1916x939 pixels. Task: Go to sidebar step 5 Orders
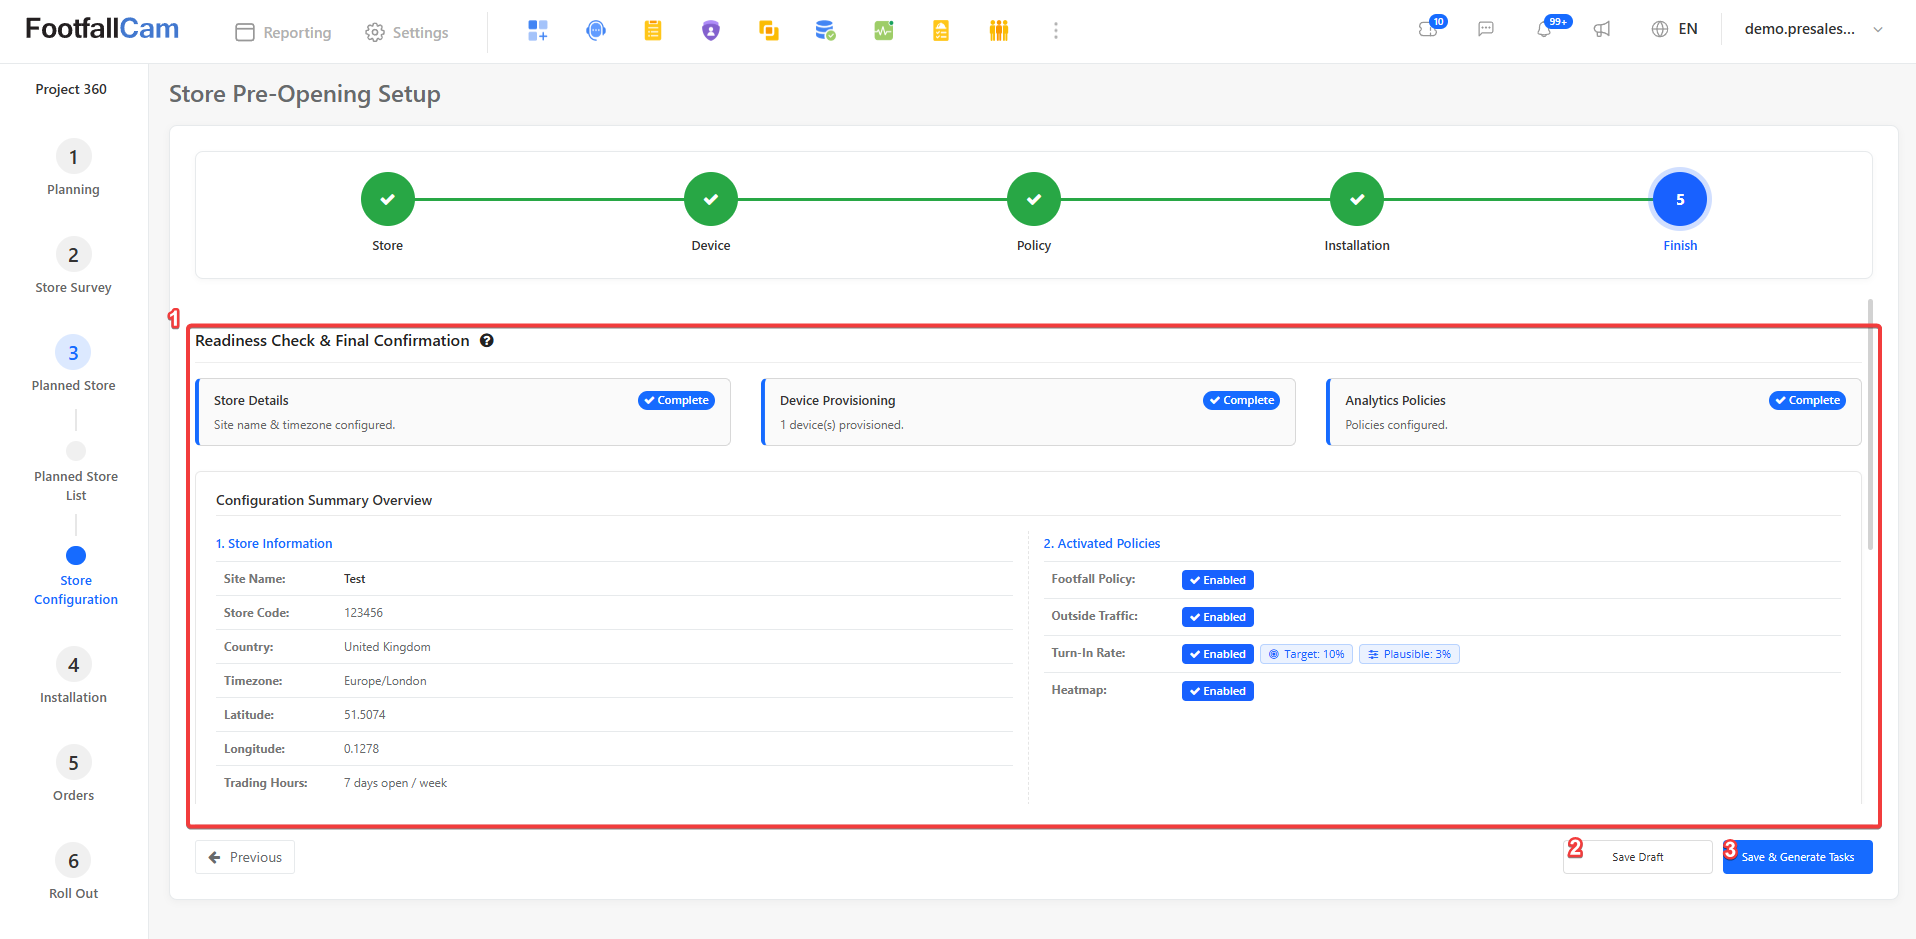pos(73,774)
